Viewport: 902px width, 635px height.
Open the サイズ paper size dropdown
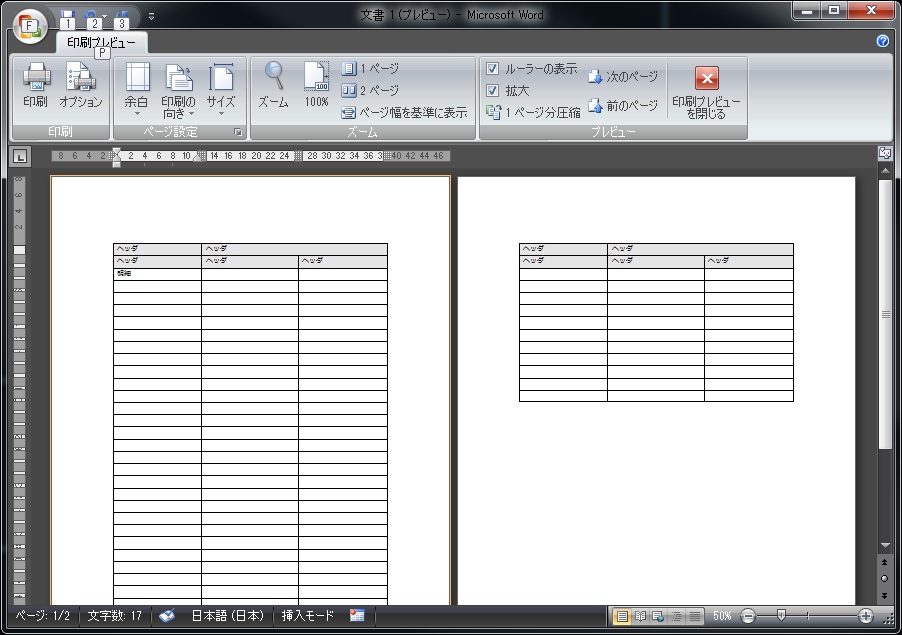(221, 92)
